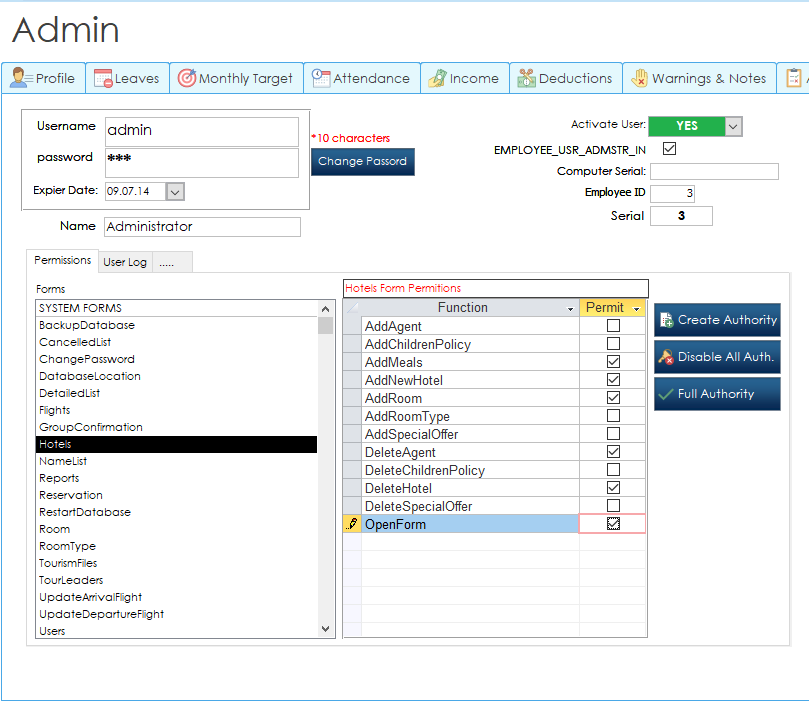Image resolution: width=809 pixels, height=702 pixels.
Task: Toggle the AddRoom permit checkbox
Action: (x=613, y=398)
